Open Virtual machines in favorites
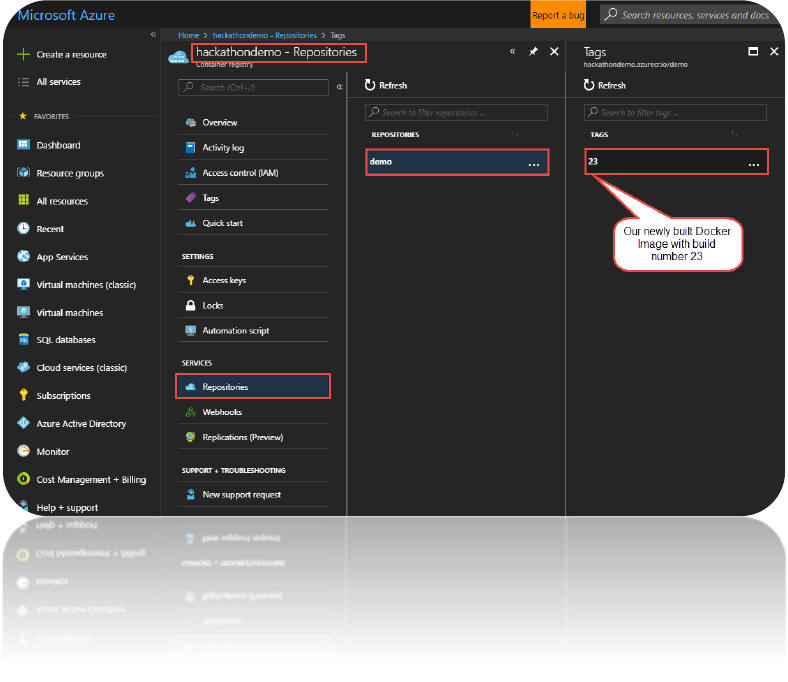The width and height of the screenshot is (788, 682). point(69,313)
